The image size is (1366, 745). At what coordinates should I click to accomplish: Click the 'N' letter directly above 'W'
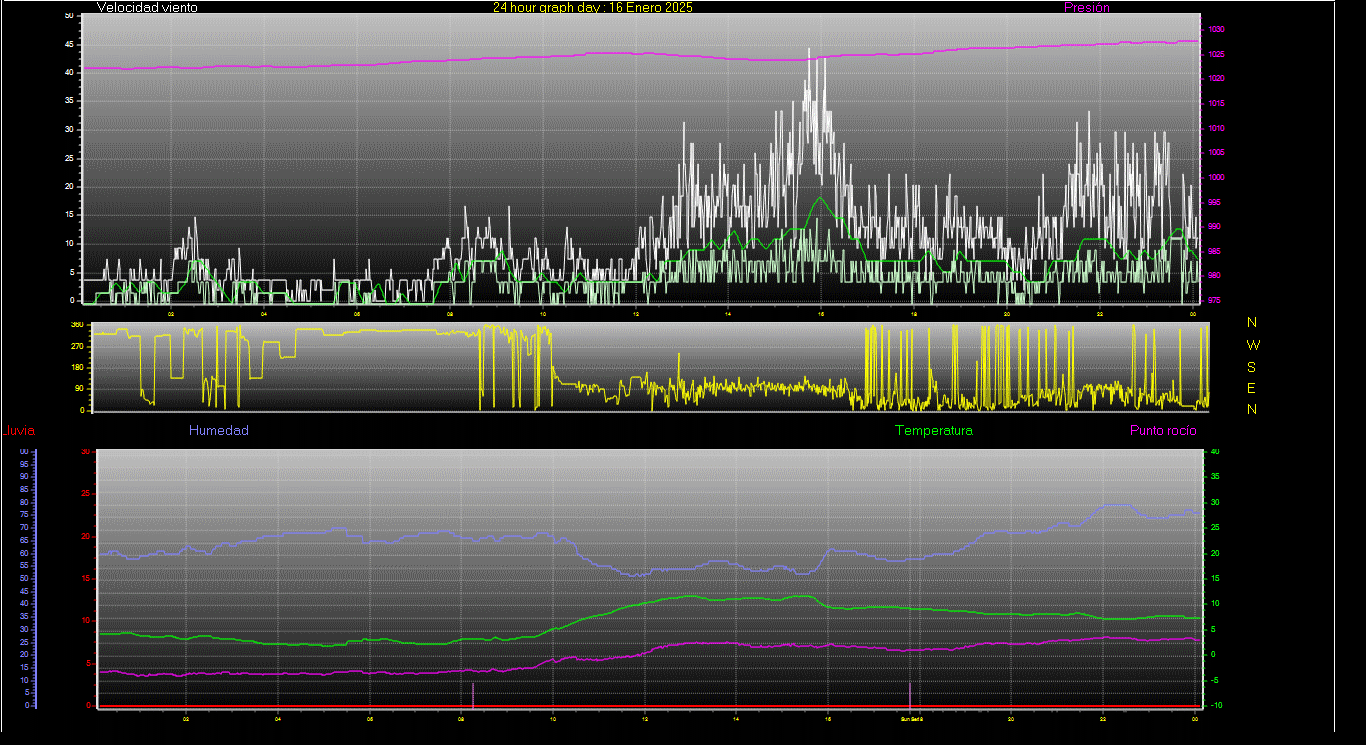(x=1252, y=322)
